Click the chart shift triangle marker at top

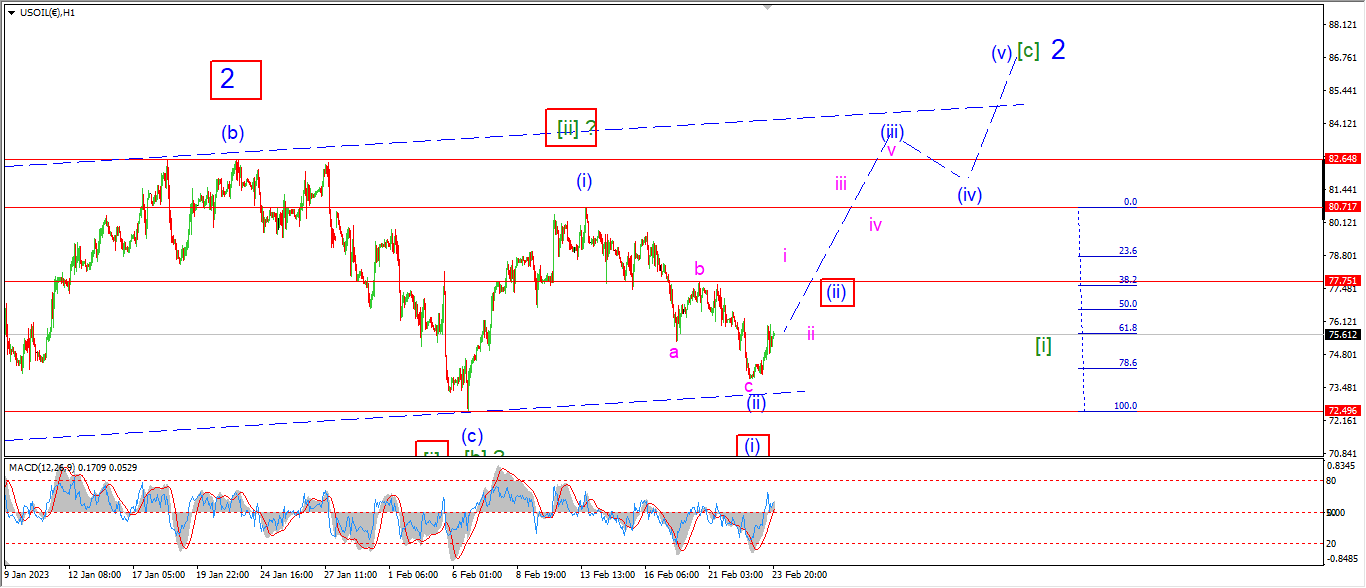point(768,8)
